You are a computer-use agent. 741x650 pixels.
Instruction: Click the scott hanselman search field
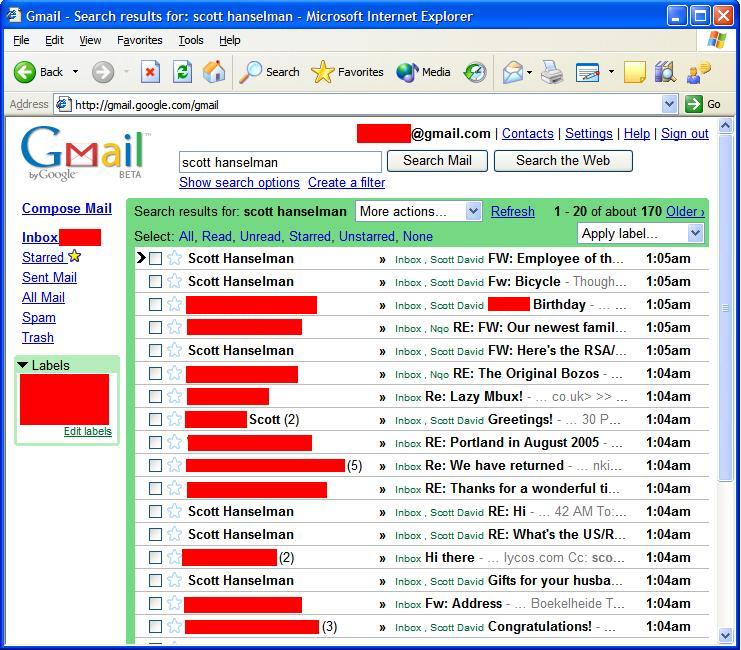pyautogui.click(x=280, y=162)
